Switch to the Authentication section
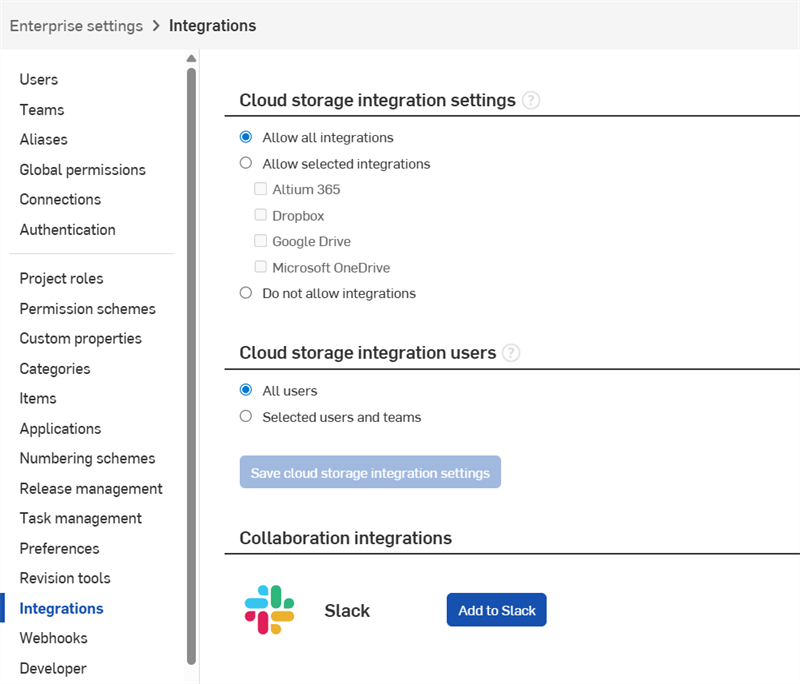800x684 pixels. 67,229
